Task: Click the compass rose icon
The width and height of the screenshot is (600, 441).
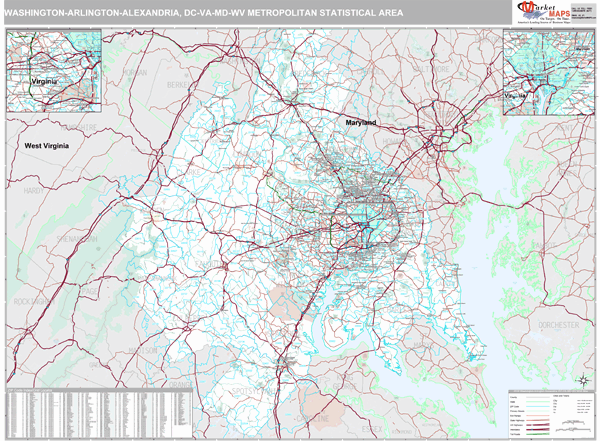Action: [581, 380]
